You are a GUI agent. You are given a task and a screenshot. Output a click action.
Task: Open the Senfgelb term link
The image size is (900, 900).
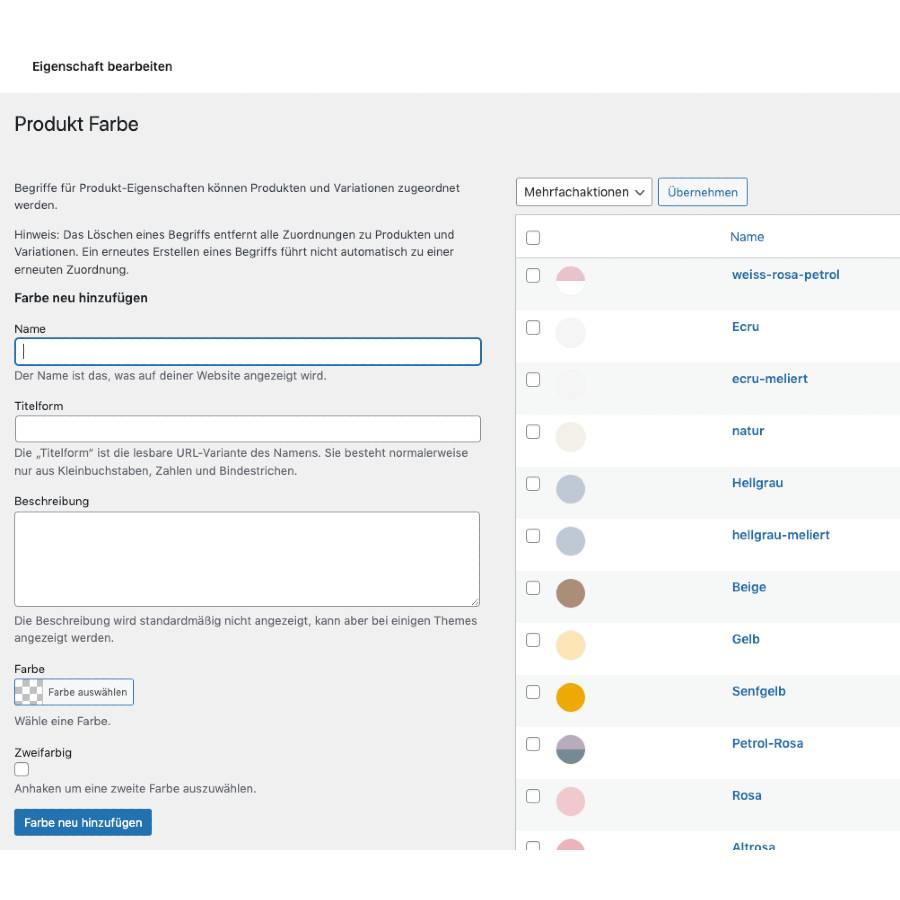click(758, 692)
